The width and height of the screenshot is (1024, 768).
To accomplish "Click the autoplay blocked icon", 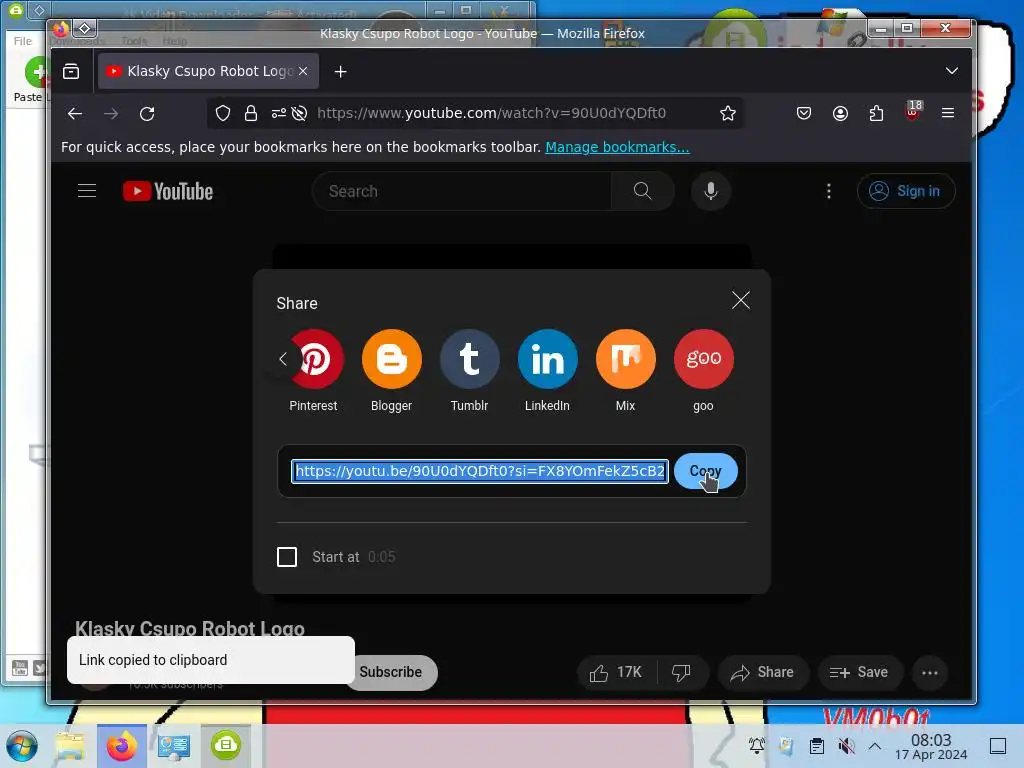I will [x=300, y=114].
